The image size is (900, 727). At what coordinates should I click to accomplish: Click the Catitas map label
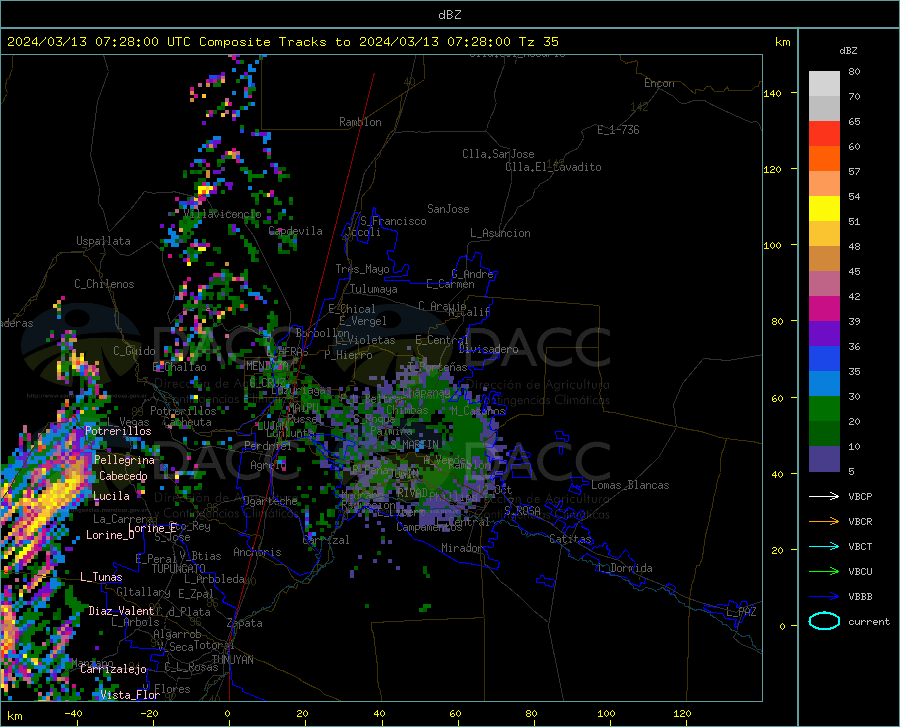point(571,539)
